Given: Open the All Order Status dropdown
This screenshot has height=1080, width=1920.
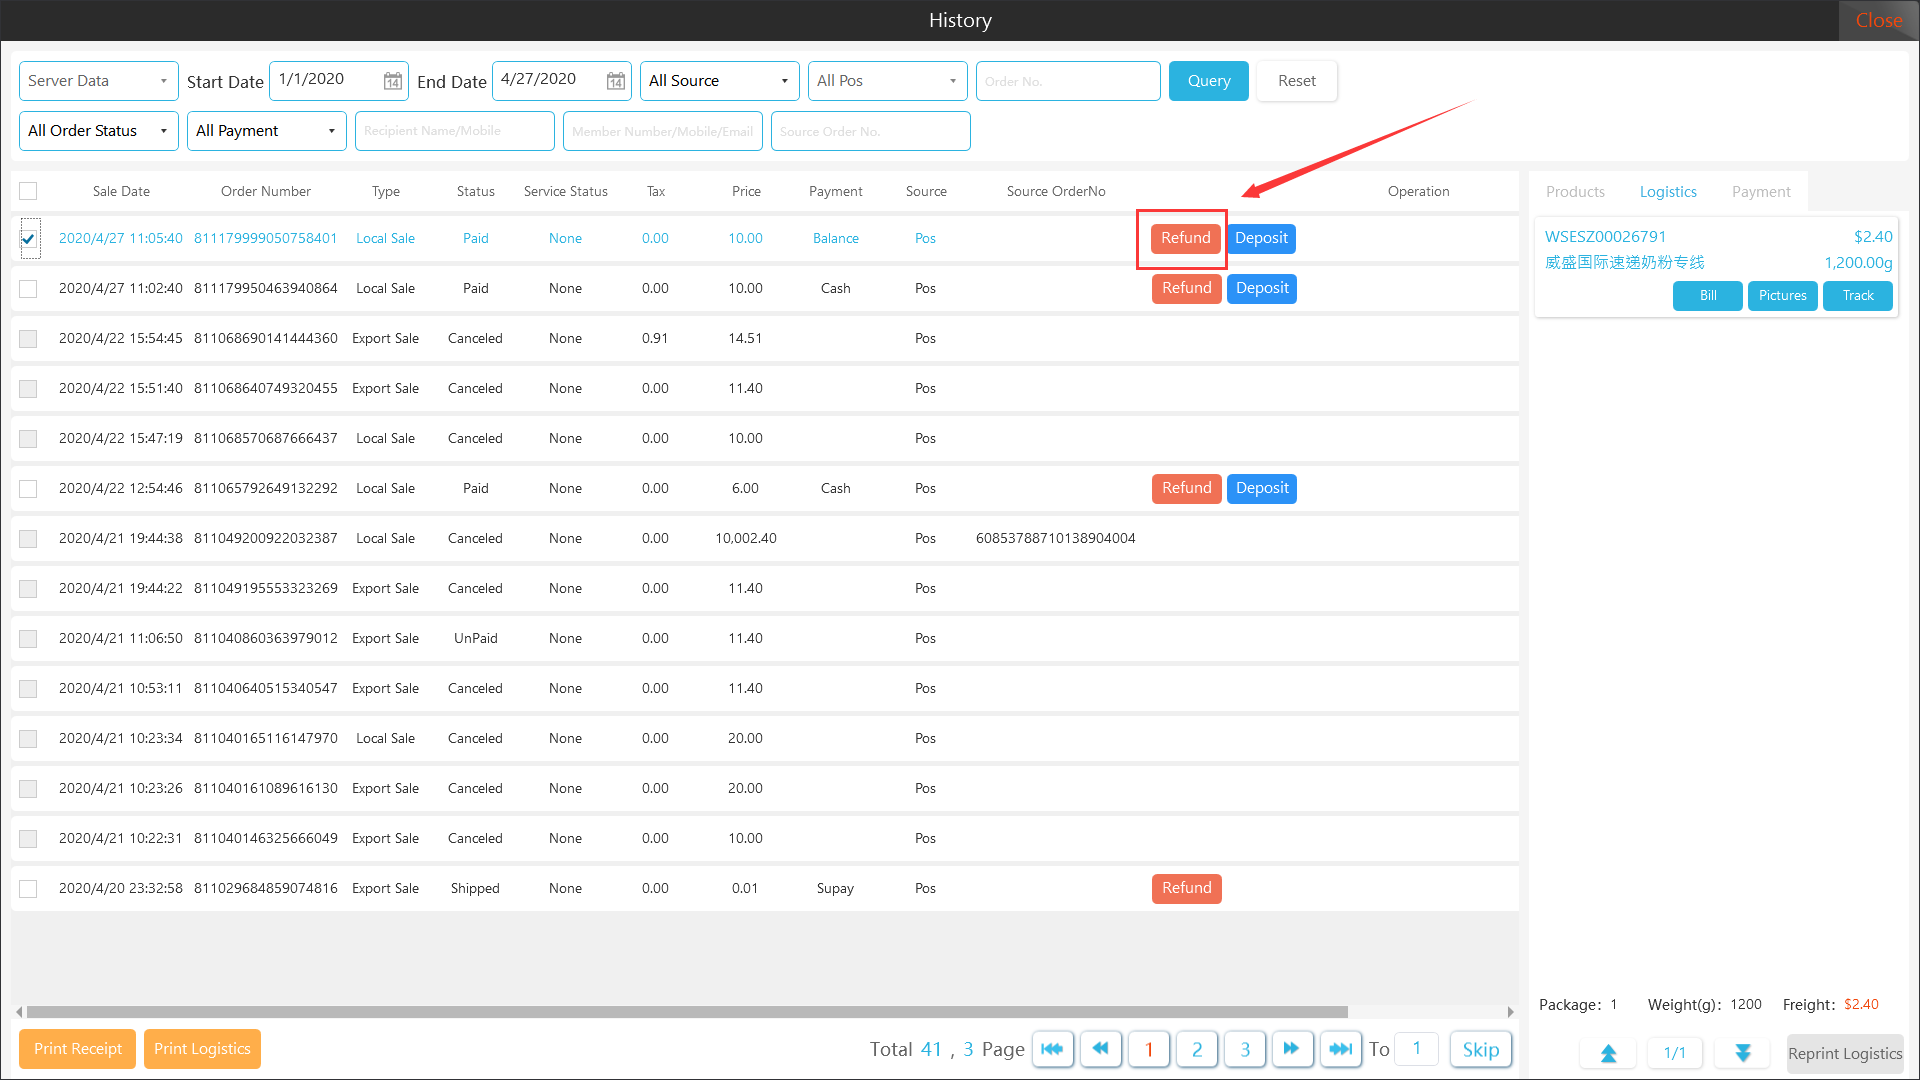Looking at the screenshot, I should click(98, 131).
